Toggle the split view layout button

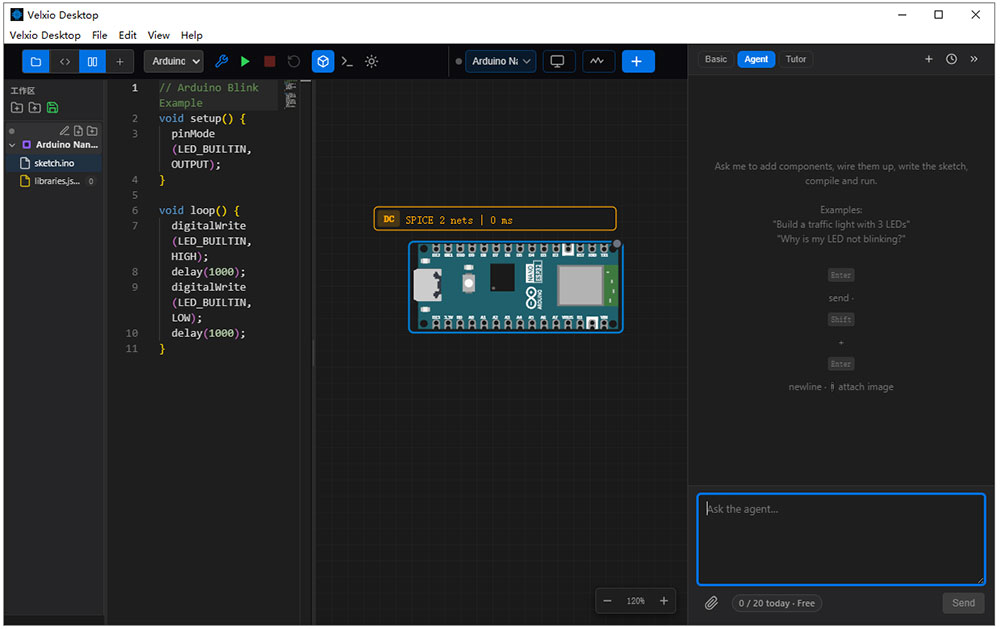click(x=92, y=62)
